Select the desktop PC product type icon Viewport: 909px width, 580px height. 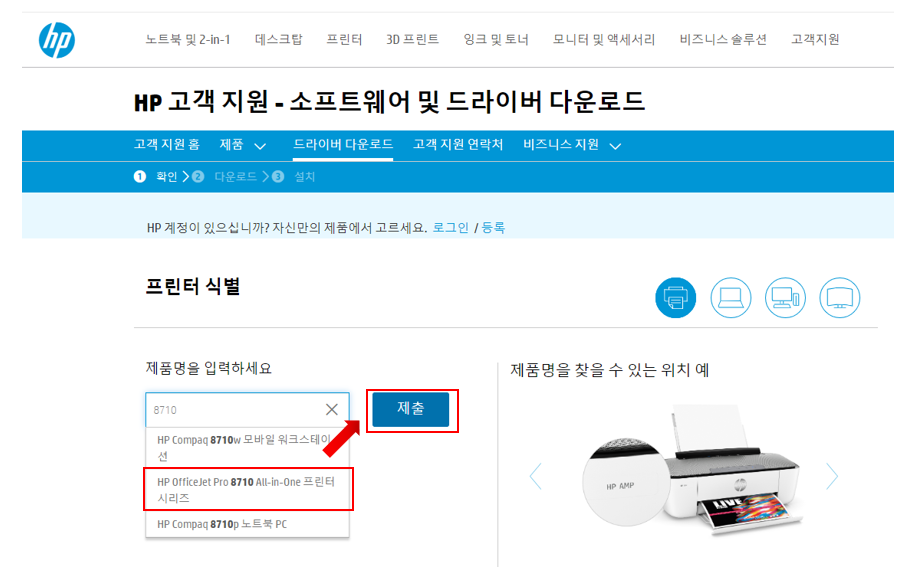click(785, 298)
